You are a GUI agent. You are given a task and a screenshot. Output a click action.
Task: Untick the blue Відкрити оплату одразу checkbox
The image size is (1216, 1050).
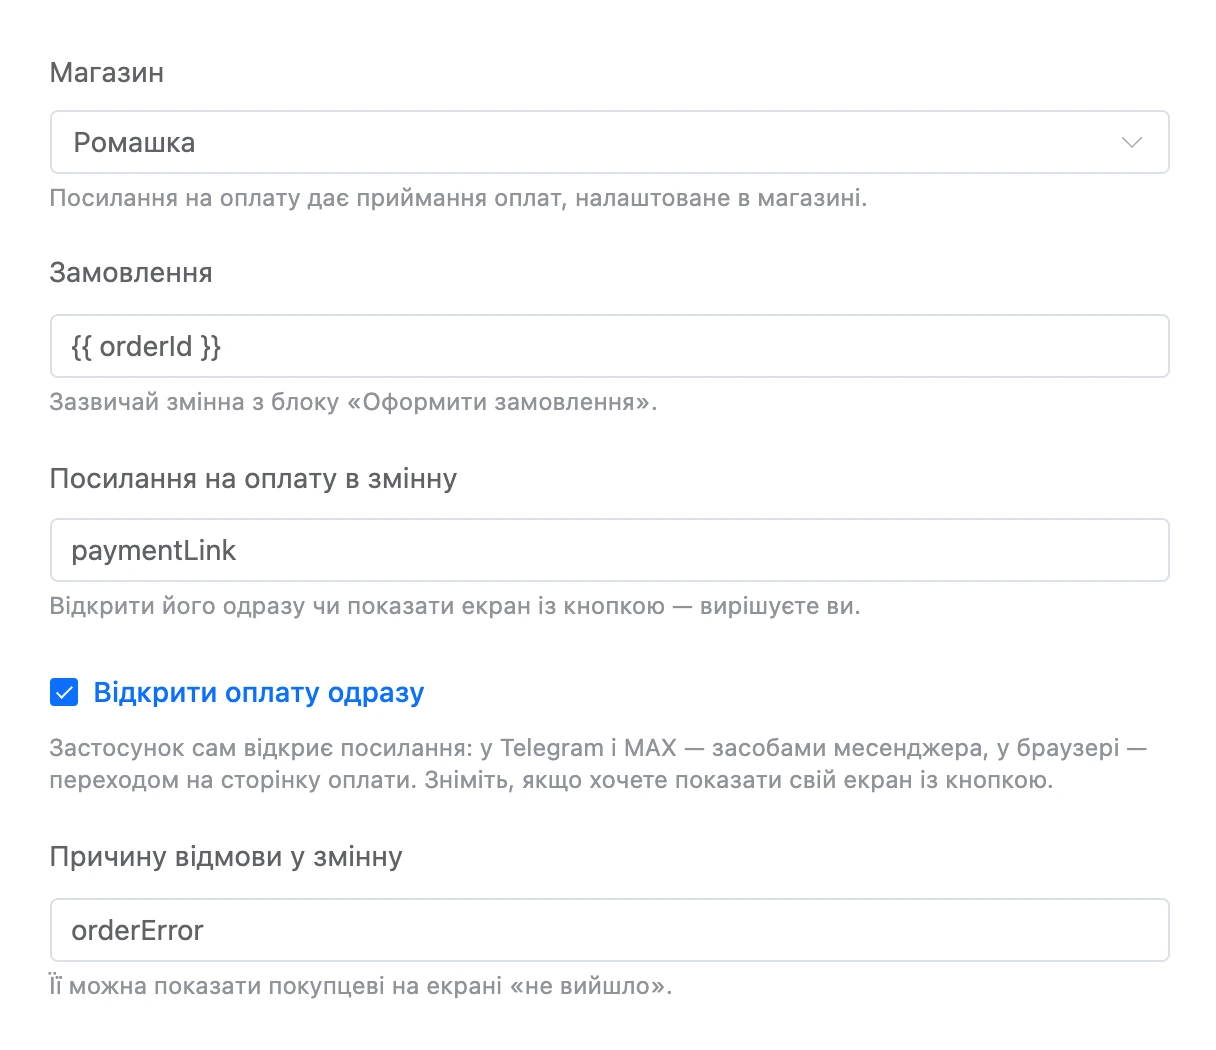click(64, 692)
